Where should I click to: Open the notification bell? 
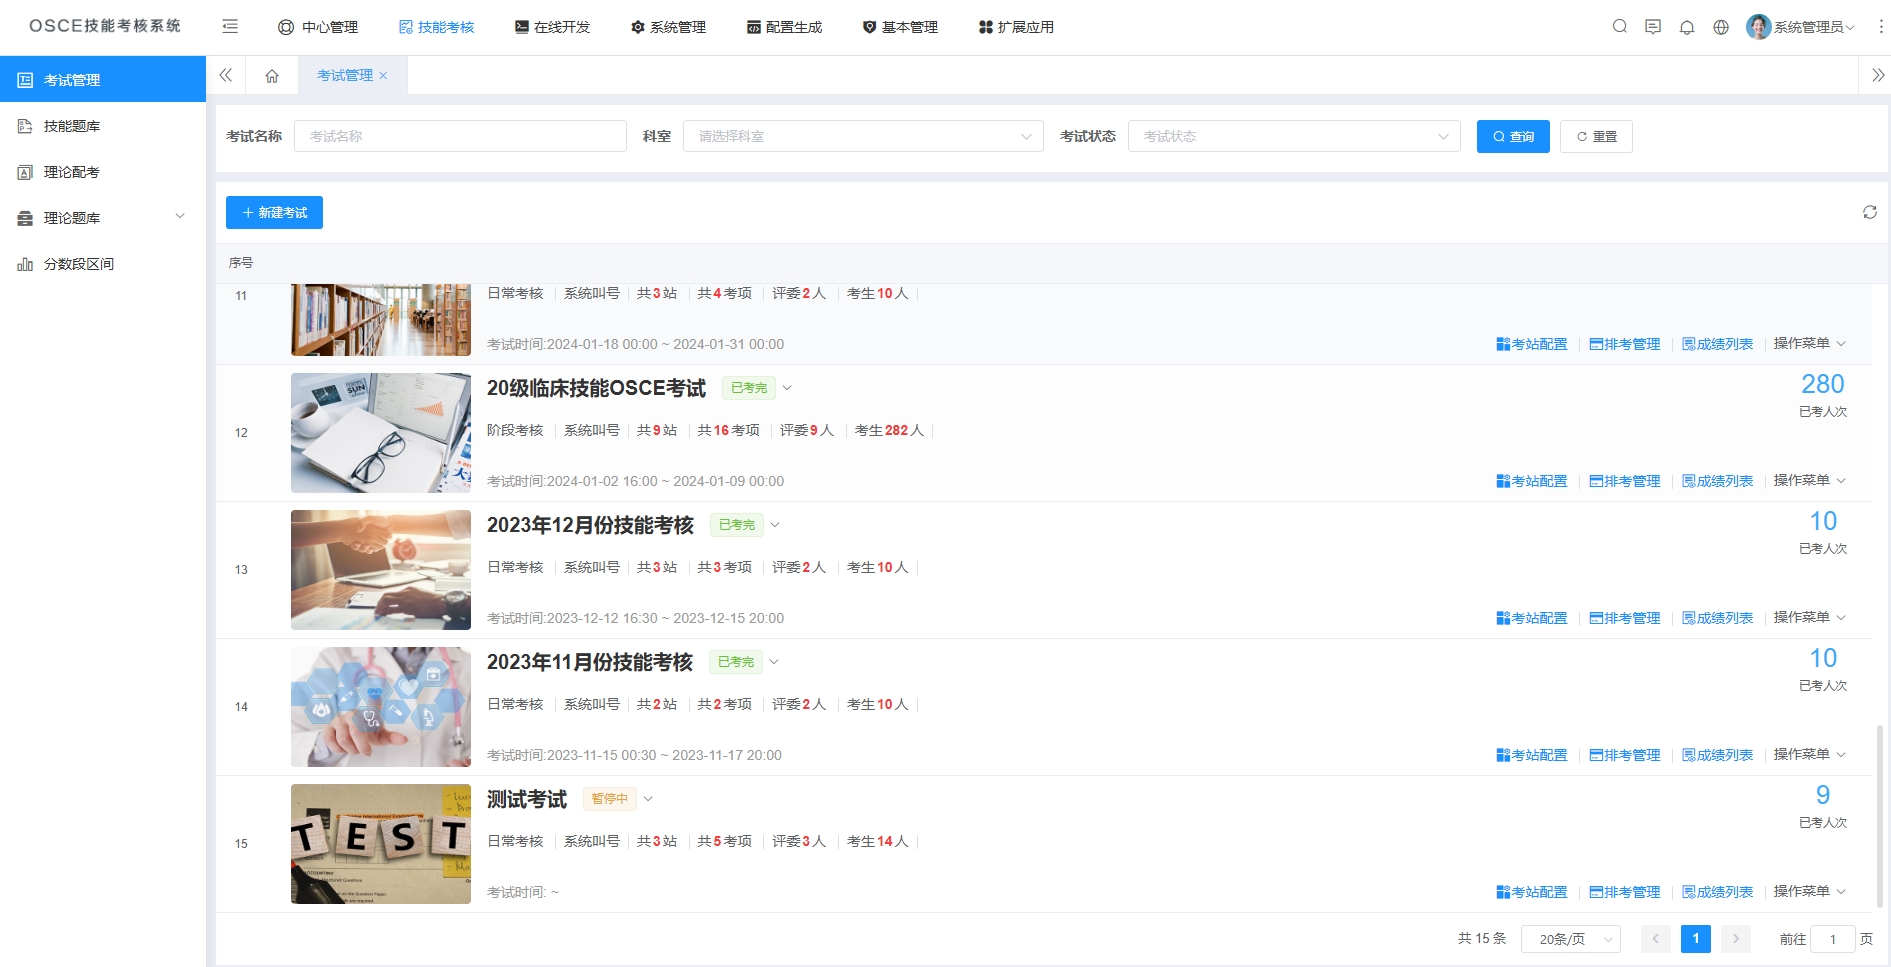coord(1686,27)
